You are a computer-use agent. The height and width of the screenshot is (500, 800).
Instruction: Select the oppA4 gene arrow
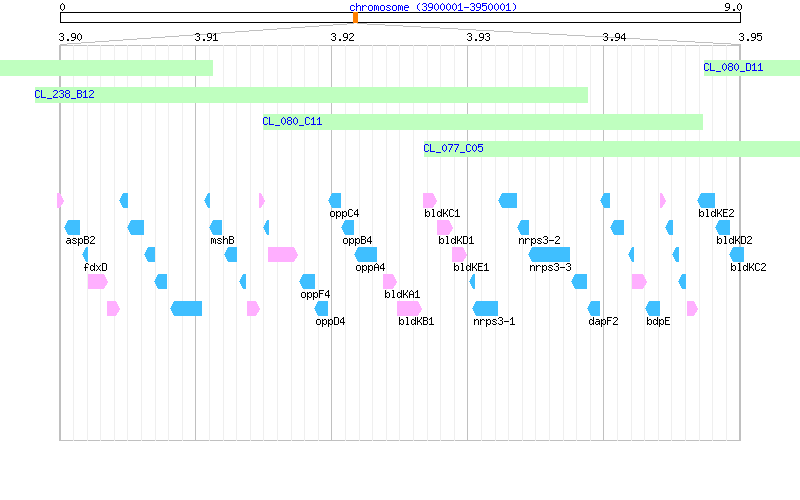coord(366,255)
